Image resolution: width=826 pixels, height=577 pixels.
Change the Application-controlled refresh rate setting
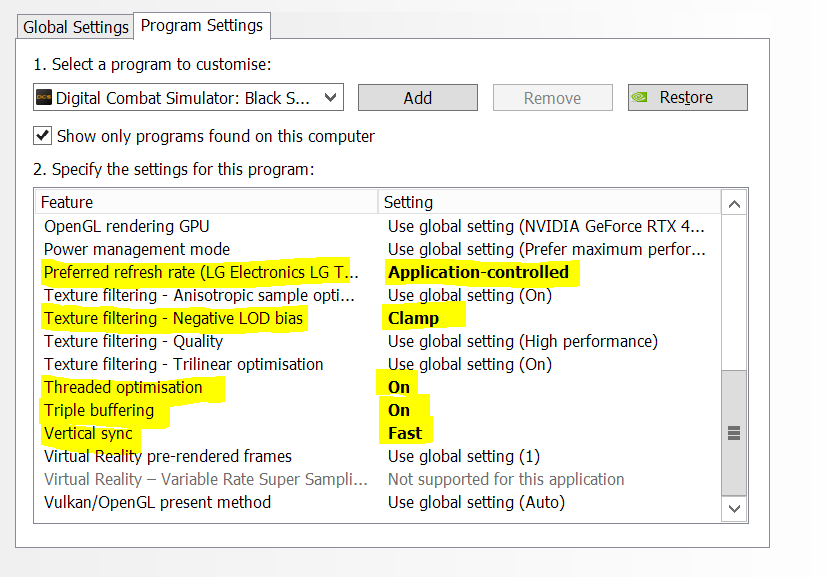click(x=478, y=272)
